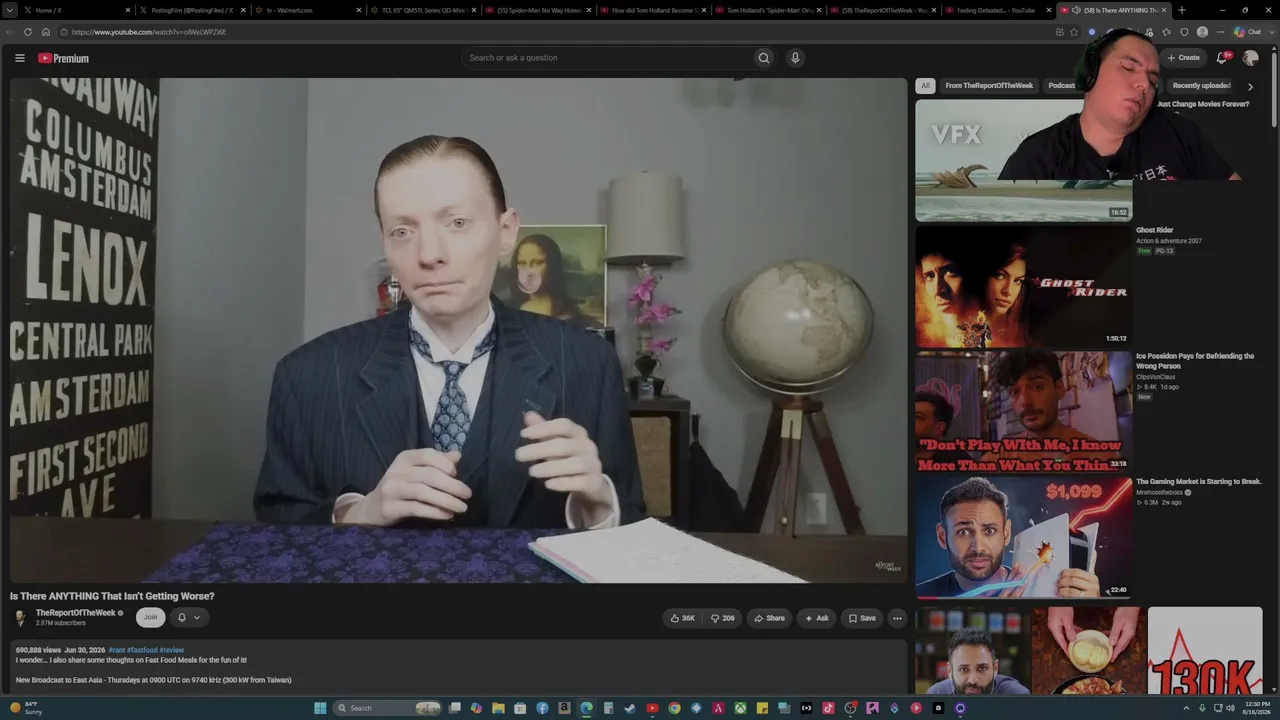
Task: Open the Amazon app on the taskbar
Action: click(564, 708)
